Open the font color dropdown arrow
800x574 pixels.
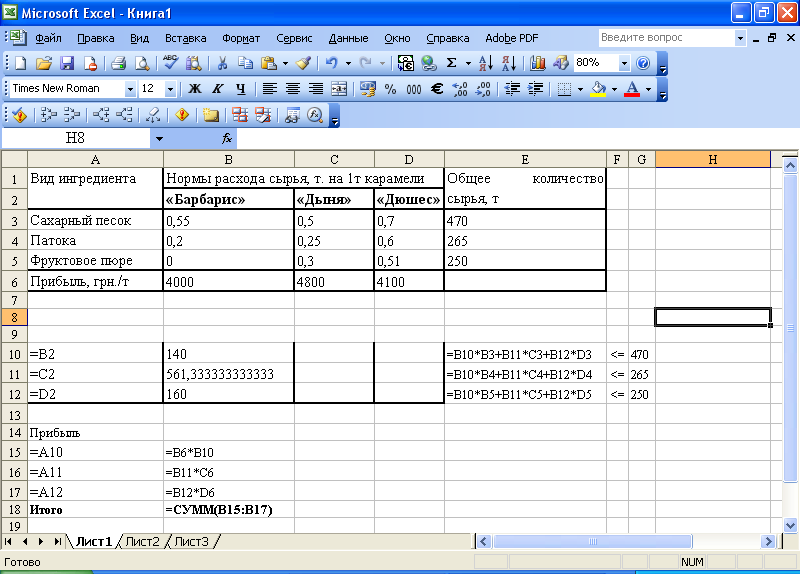pos(648,89)
